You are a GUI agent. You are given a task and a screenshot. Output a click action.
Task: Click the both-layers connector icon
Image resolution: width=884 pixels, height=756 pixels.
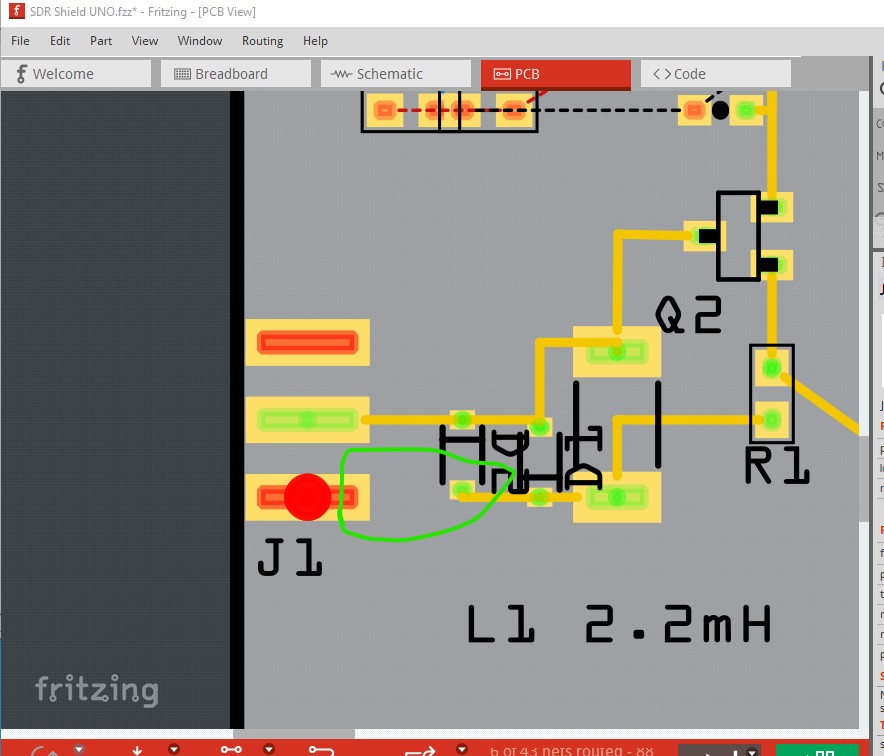pos(231,750)
